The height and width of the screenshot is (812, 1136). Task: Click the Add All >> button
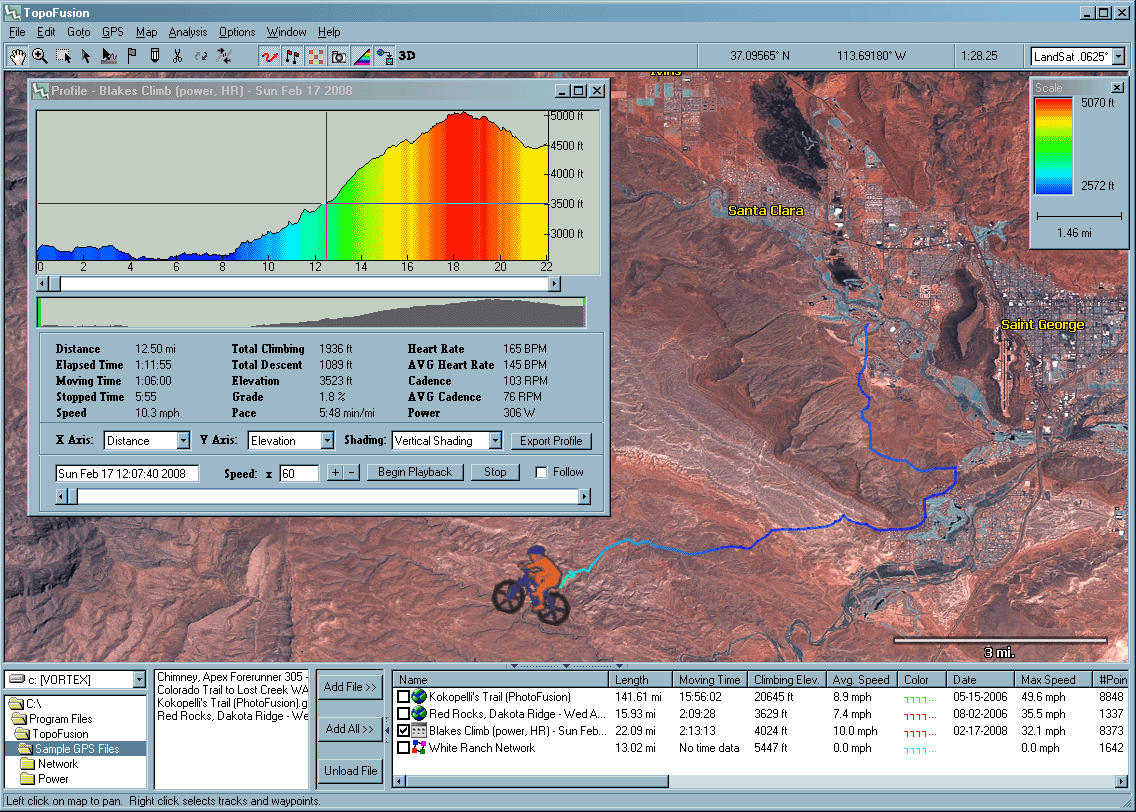coord(350,729)
